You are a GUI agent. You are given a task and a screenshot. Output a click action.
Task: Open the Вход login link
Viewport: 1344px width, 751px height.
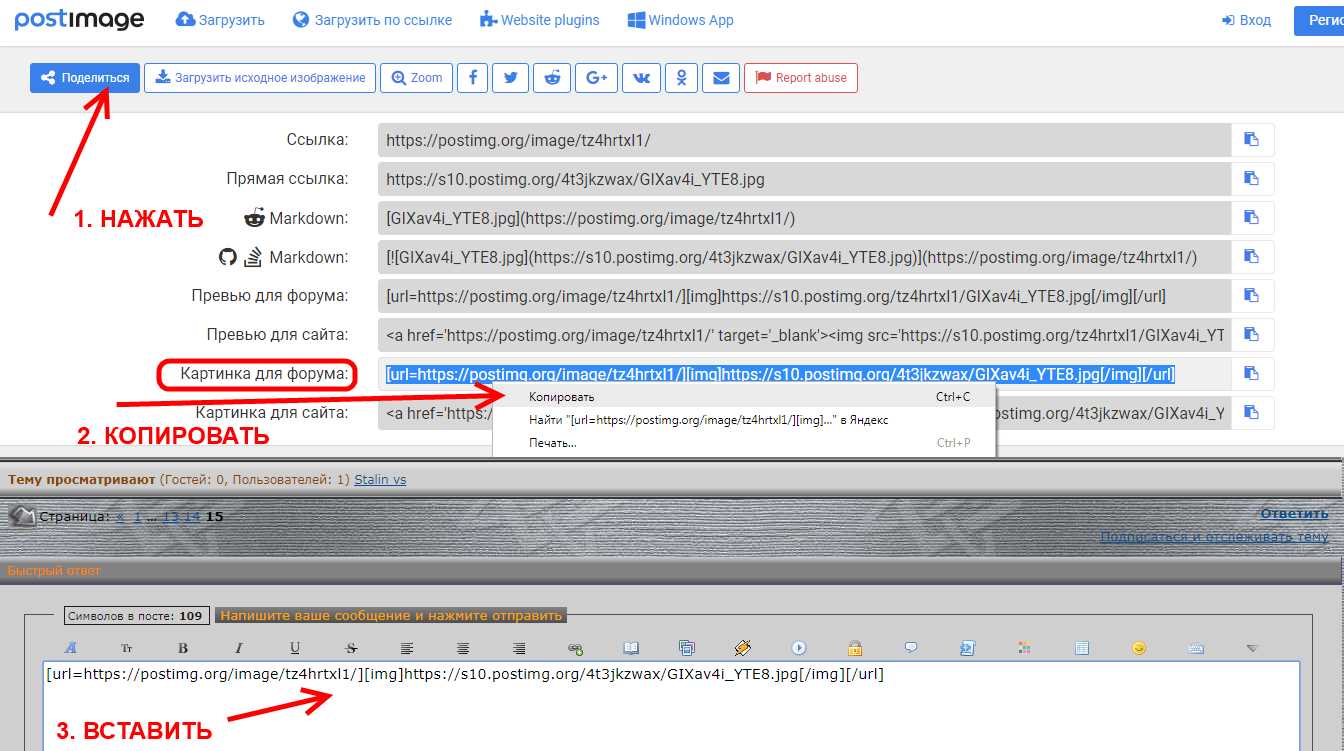pos(1246,20)
